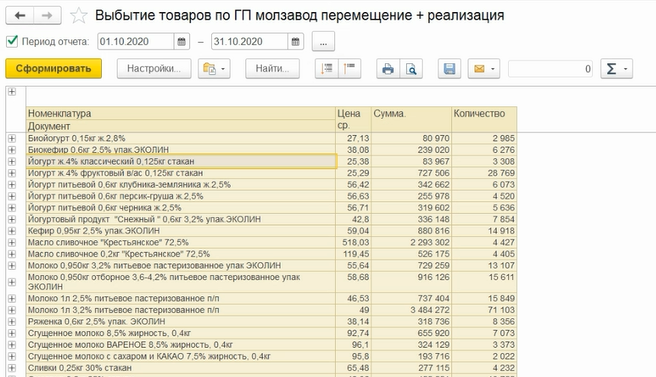Select the price cell 518,03
The width and height of the screenshot is (656, 377).
[353, 242]
